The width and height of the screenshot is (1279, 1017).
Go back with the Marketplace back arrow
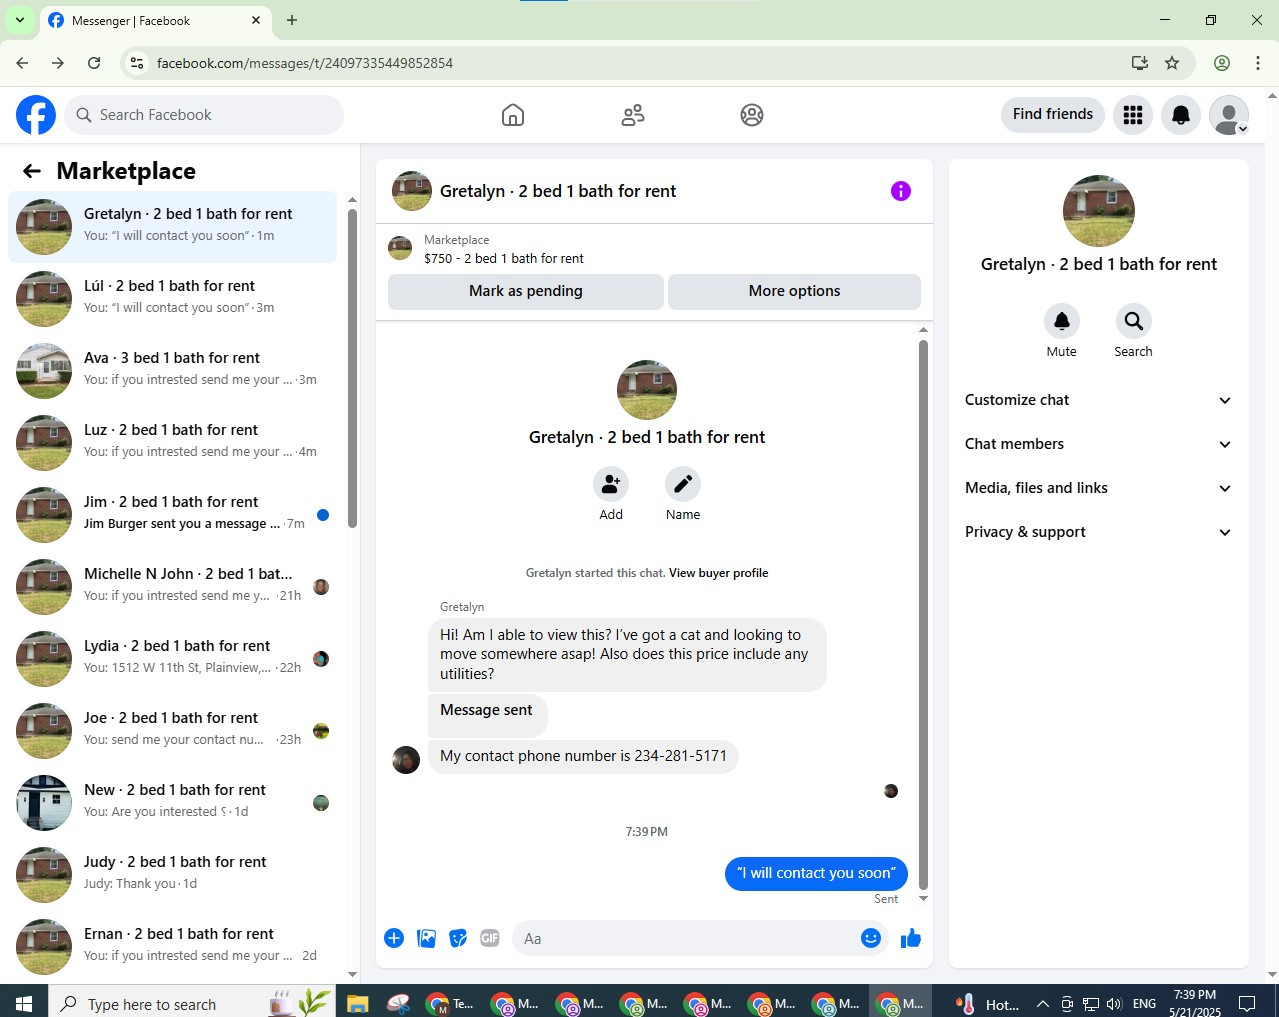pos(32,171)
